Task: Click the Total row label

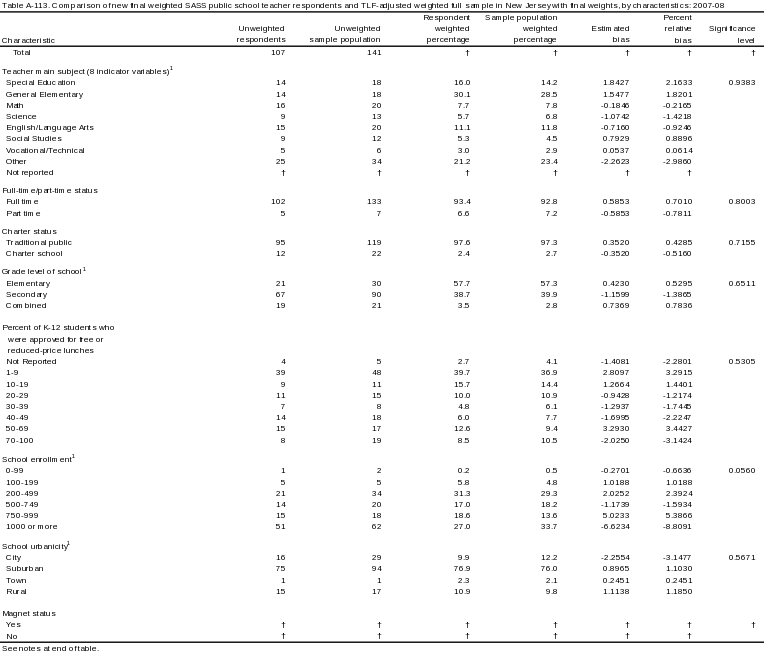Action: click(23, 52)
